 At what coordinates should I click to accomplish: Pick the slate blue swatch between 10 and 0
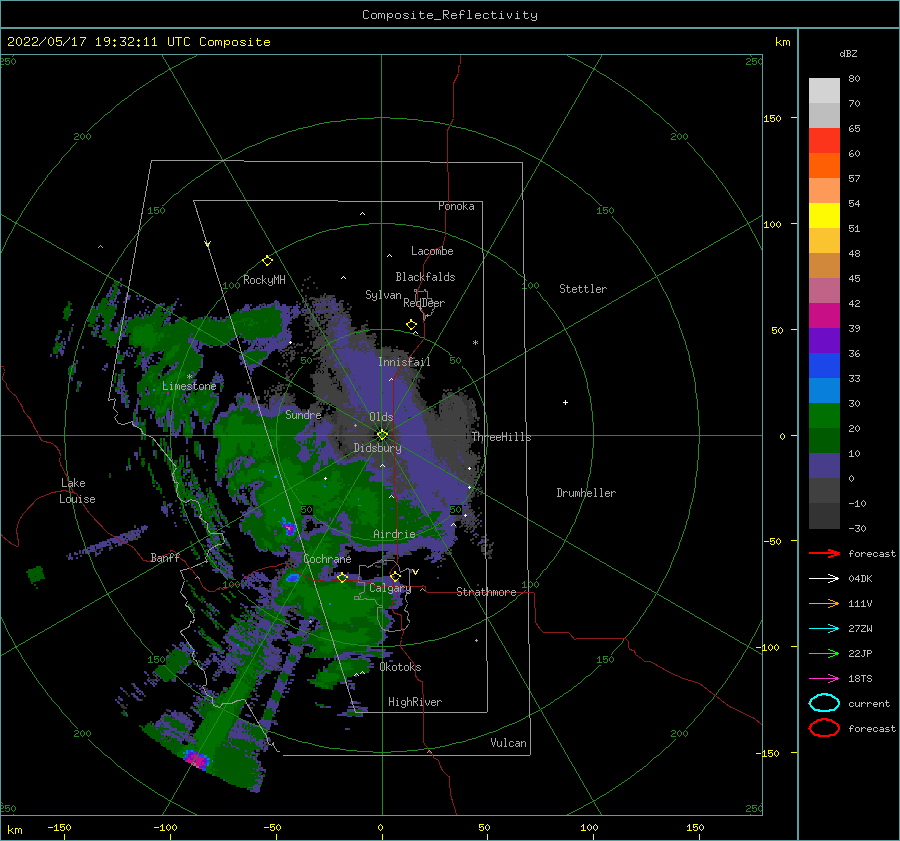(x=824, y=466)
